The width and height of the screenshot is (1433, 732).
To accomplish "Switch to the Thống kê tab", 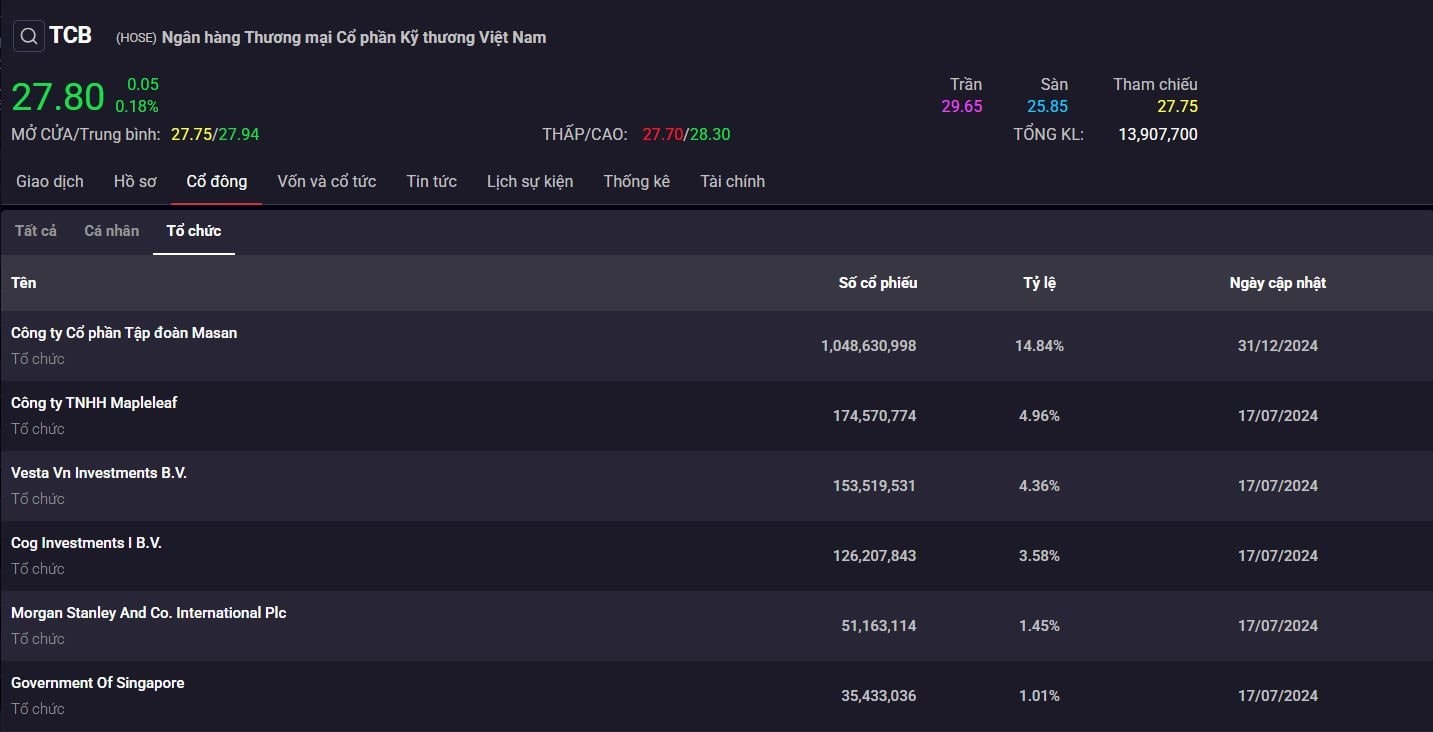I will point(637,181).
